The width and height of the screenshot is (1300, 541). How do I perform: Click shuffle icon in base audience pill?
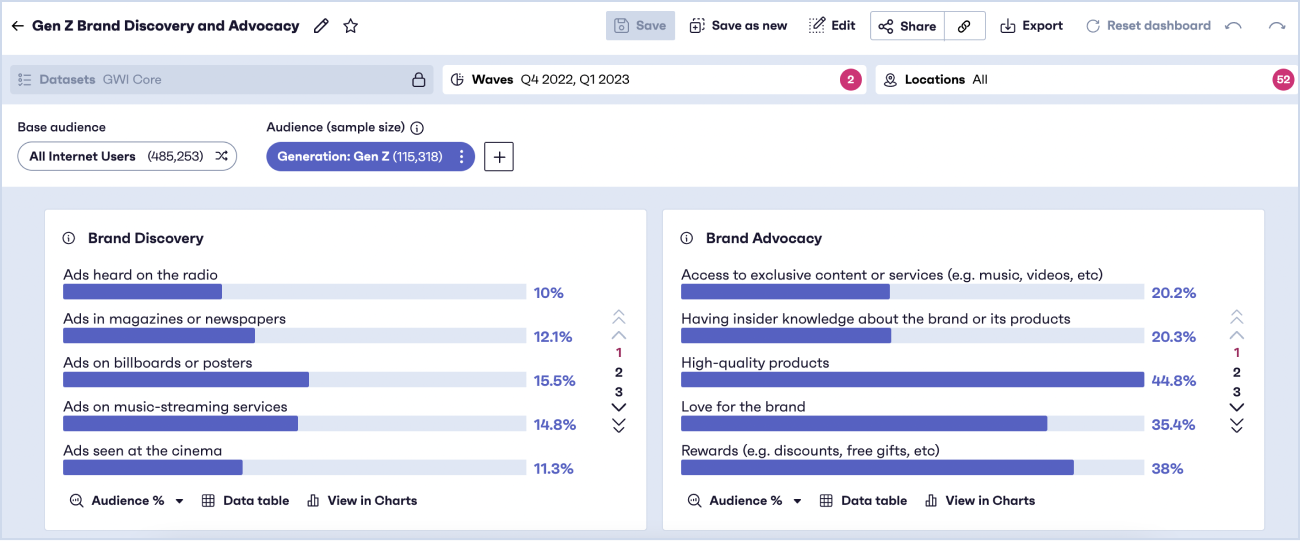221,156
